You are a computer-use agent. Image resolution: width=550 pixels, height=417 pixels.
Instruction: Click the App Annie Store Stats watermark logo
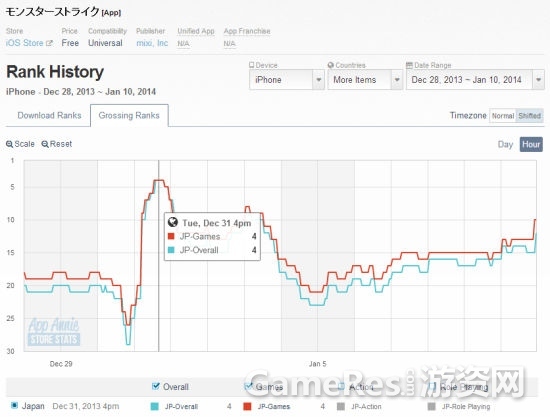tap(54, 332)
